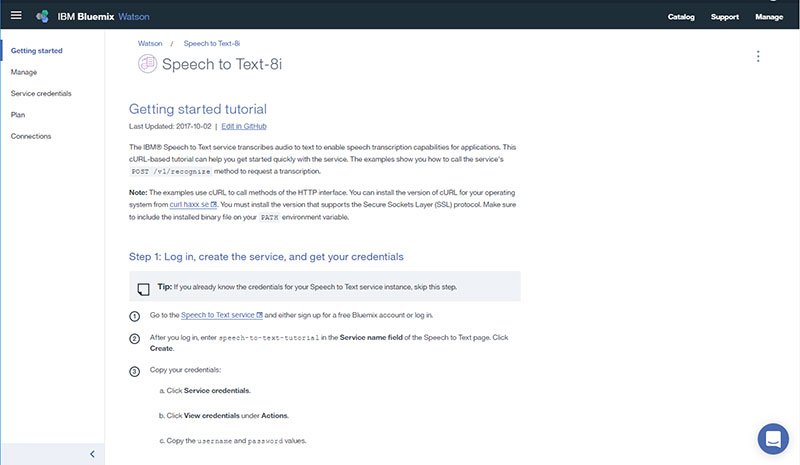800x465 pixels.
Task: Click the Speech to Text-8i breadcrumb
Action: [212, 43]
